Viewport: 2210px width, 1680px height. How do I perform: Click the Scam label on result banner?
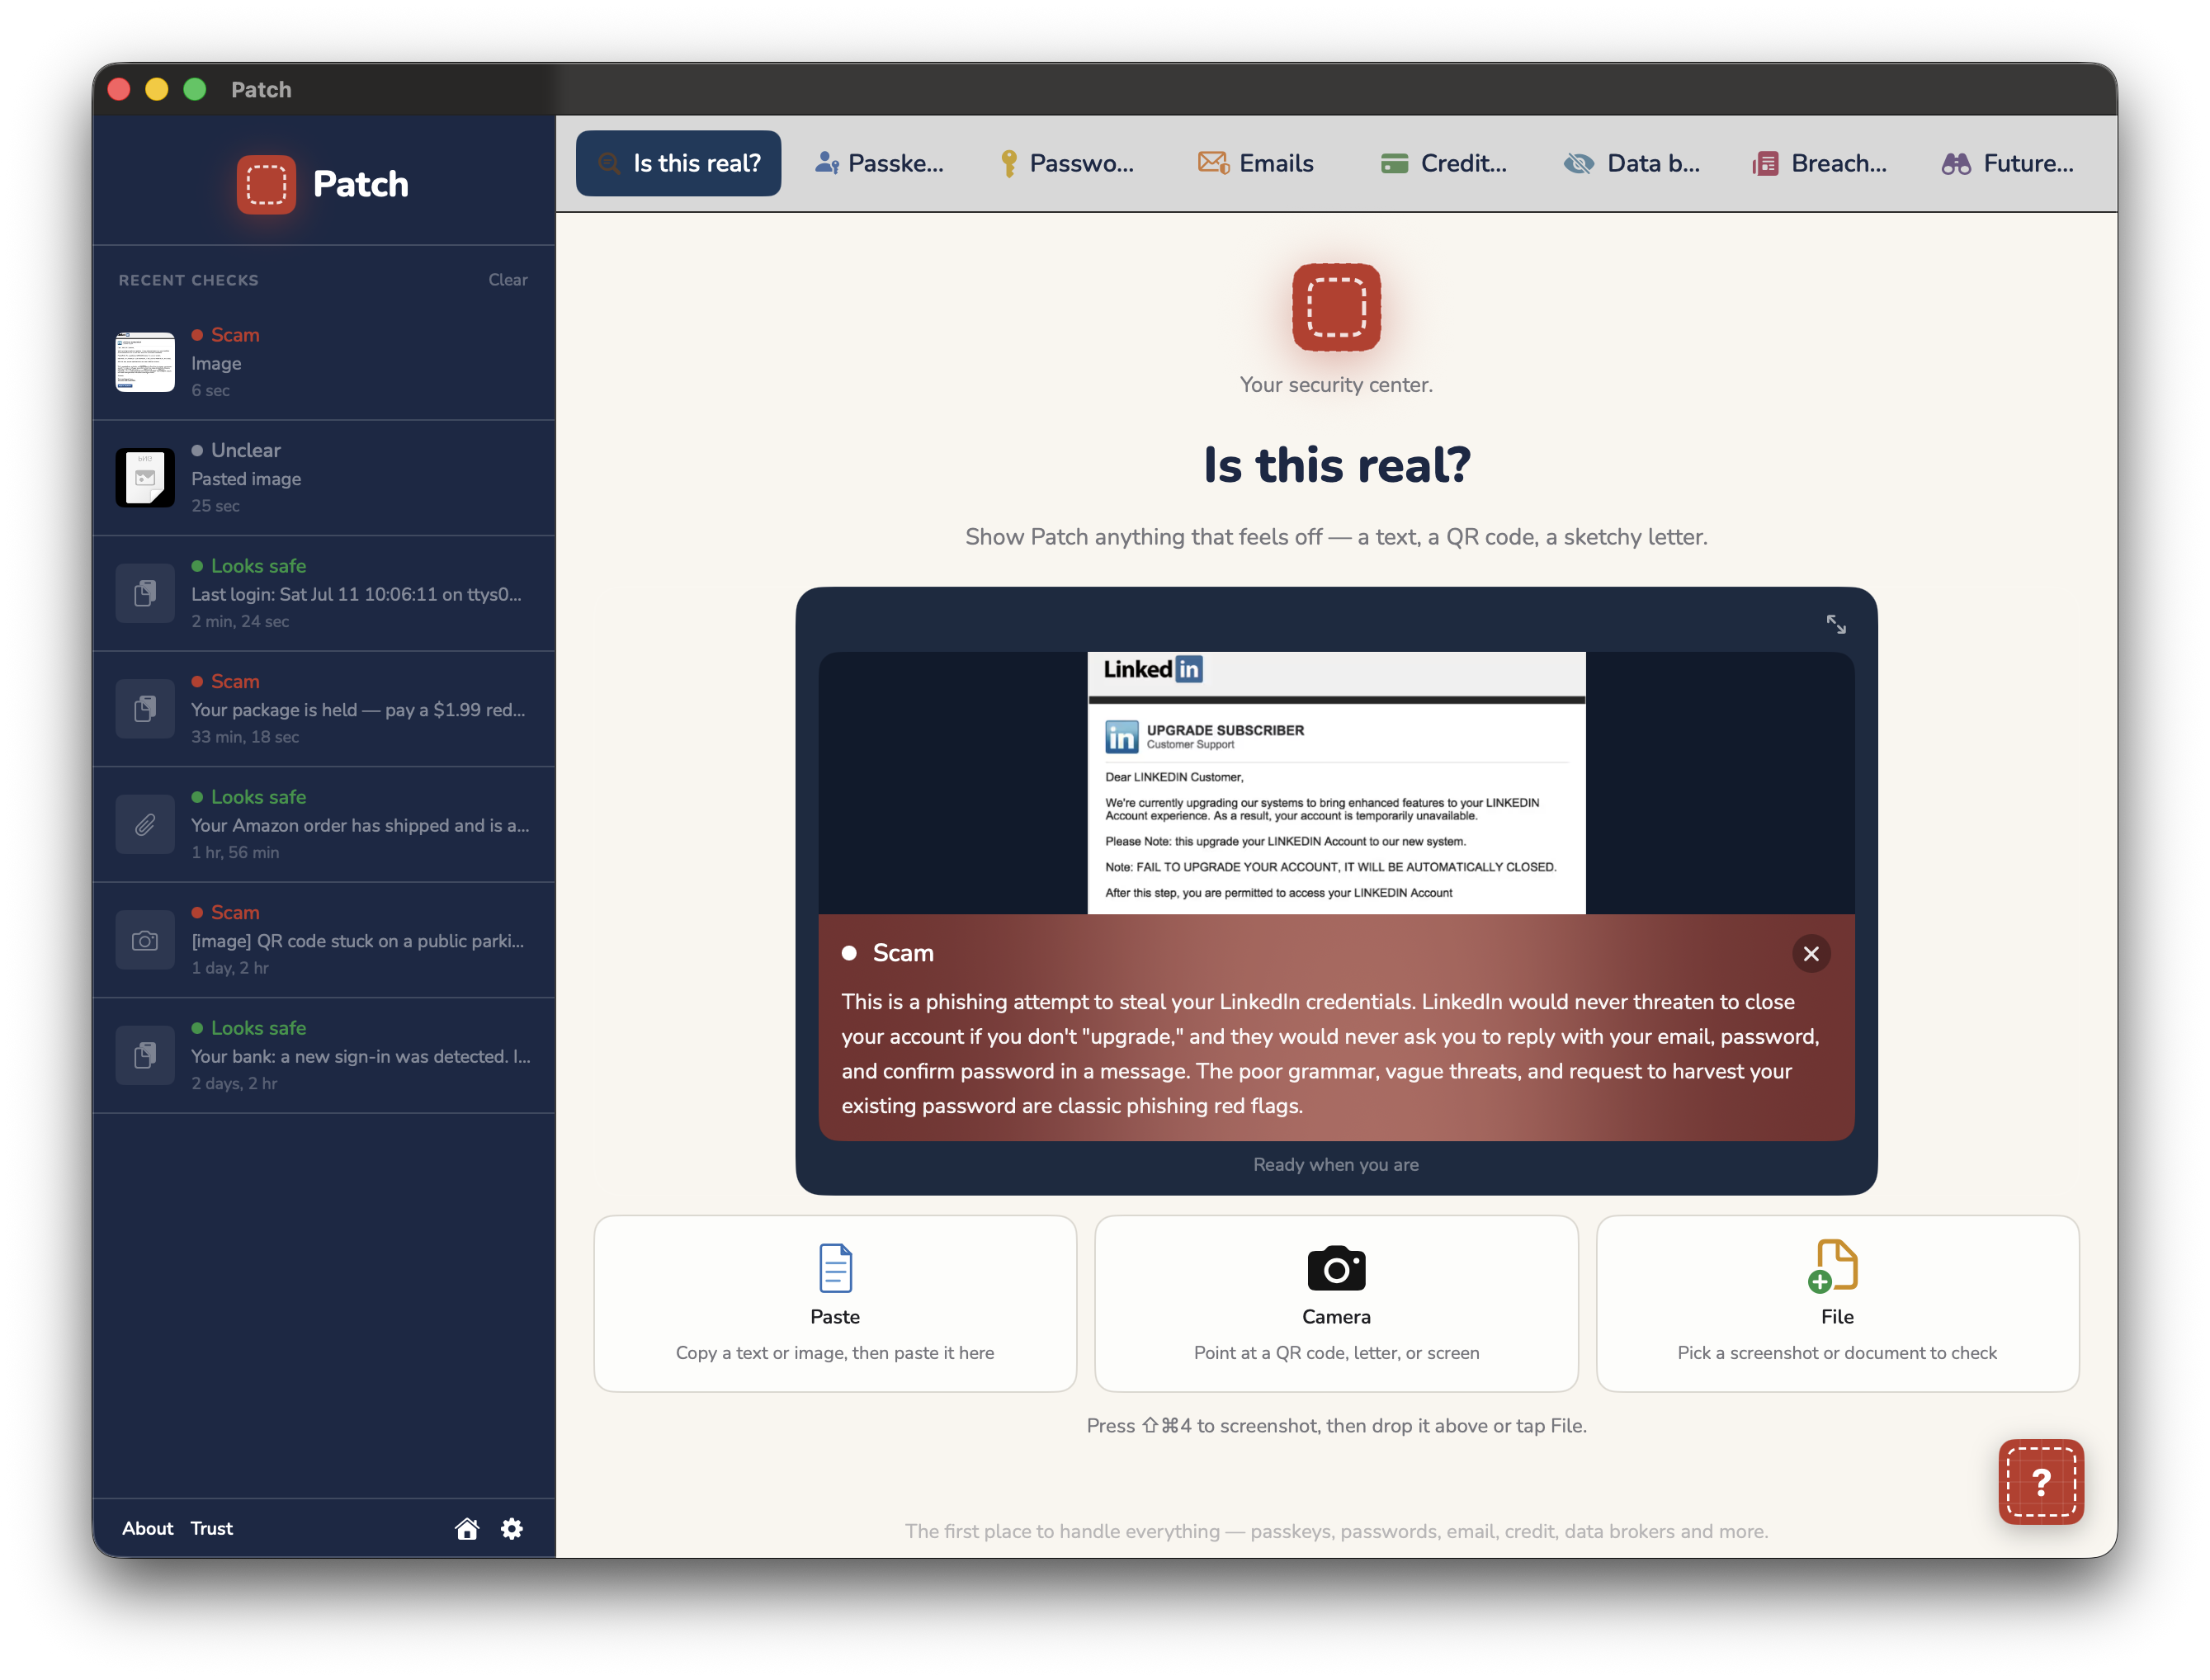pyautogui.click(x=902, y=953)
